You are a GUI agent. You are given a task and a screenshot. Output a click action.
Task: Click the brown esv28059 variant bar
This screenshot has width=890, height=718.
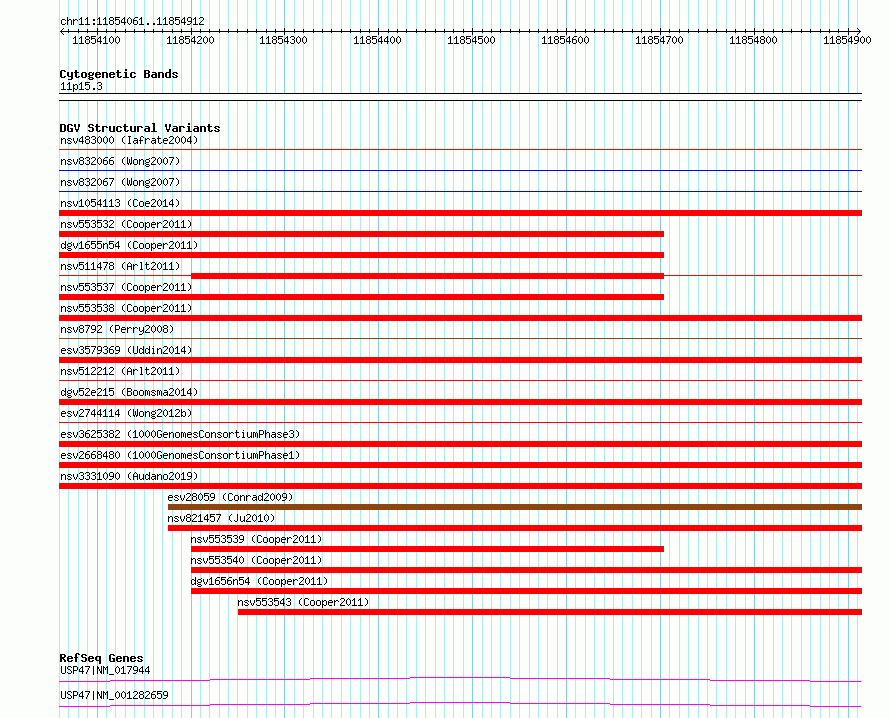(515, 507)
